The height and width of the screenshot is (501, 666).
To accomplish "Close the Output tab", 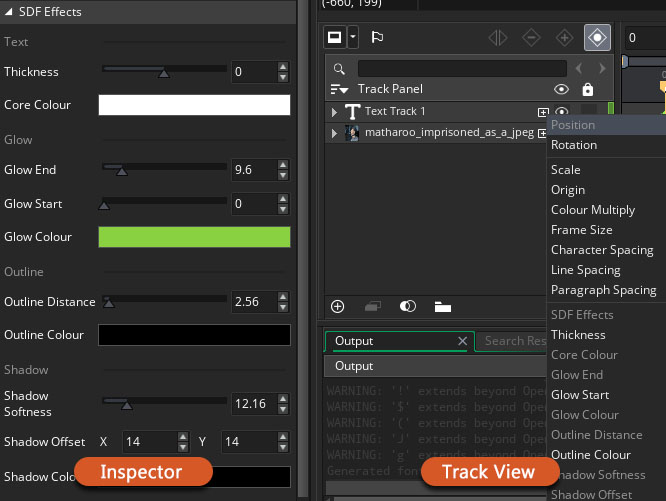I will tap(463, 341).
